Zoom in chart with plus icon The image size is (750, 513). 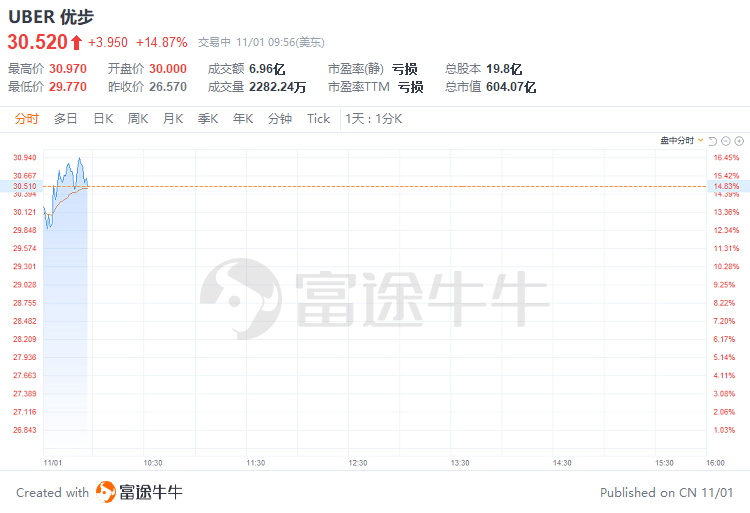(739, 141)
